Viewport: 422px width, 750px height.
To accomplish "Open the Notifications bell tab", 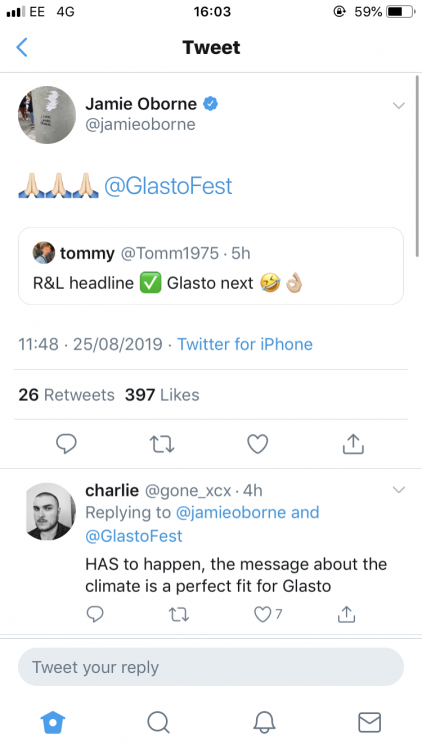I will pyautogui.click(x=264, y=722).
